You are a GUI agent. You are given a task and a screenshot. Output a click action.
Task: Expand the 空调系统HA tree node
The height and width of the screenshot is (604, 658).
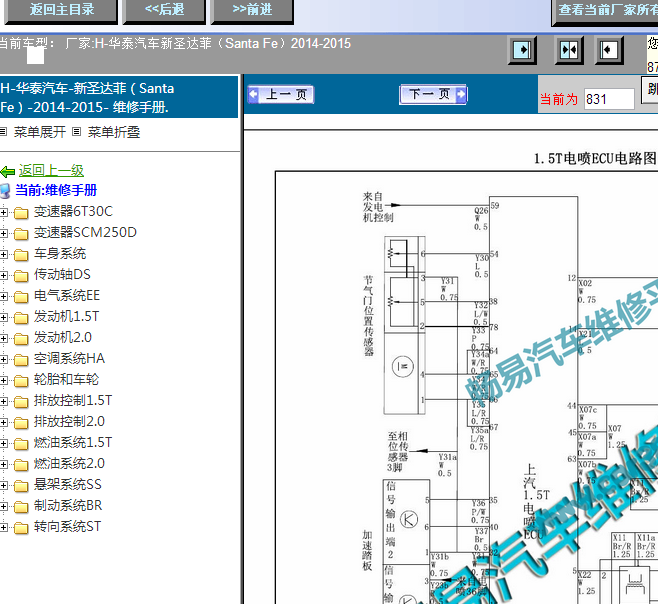4,359
